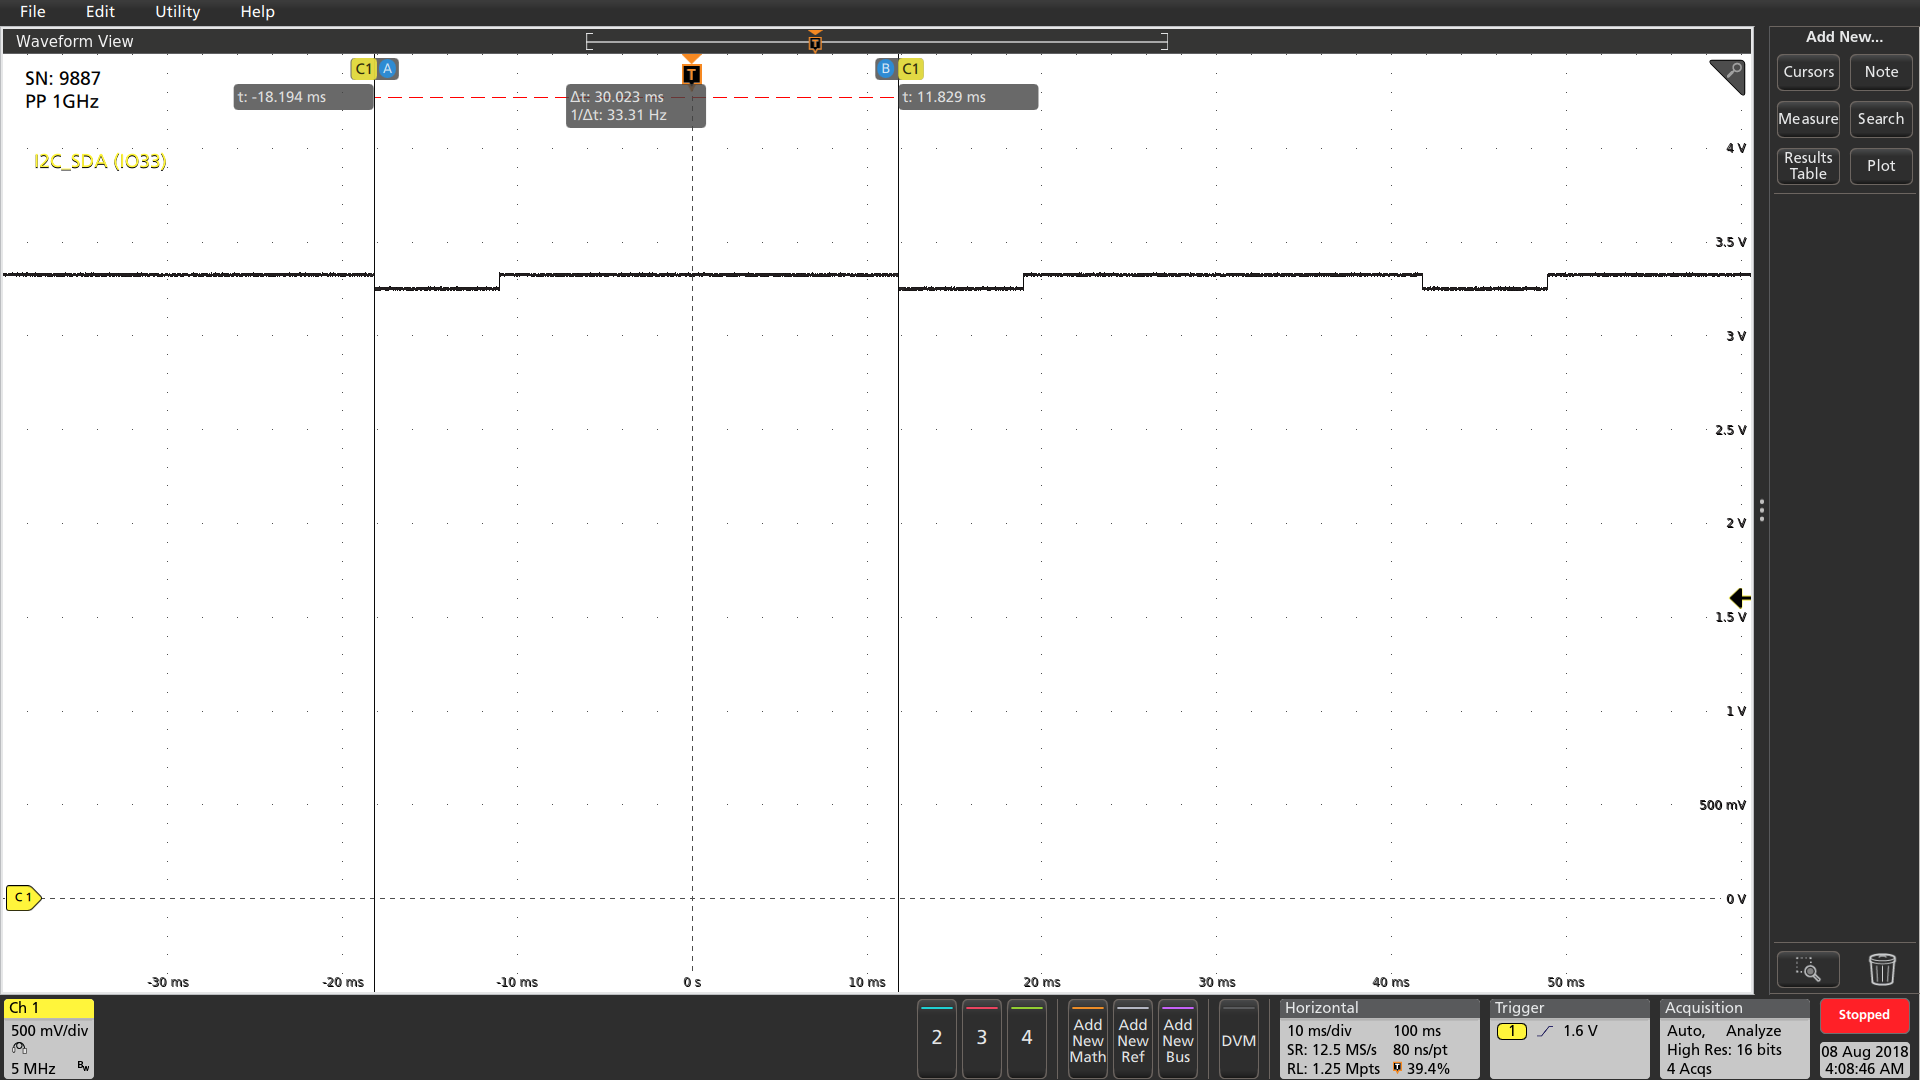
Task: Open the Results Table panel
Action: point(1808,164)
